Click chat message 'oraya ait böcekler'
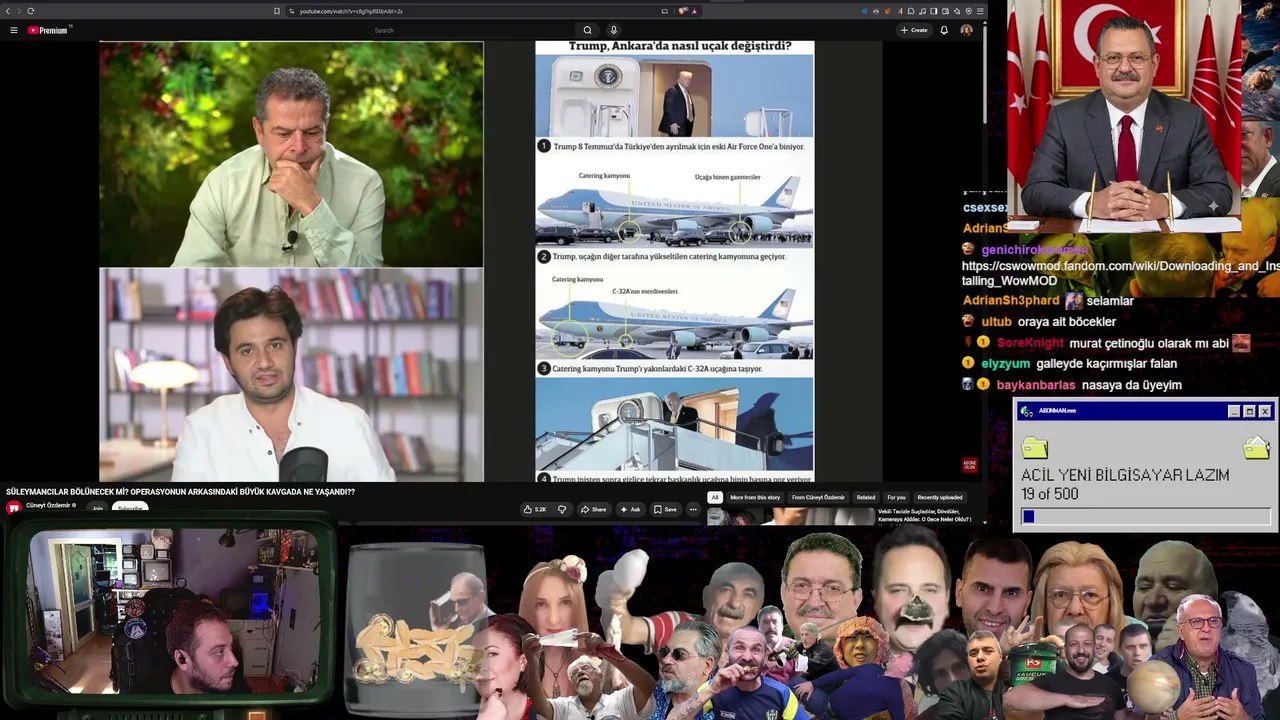The image size is (1280, 720). click(x=1066, y=322)
